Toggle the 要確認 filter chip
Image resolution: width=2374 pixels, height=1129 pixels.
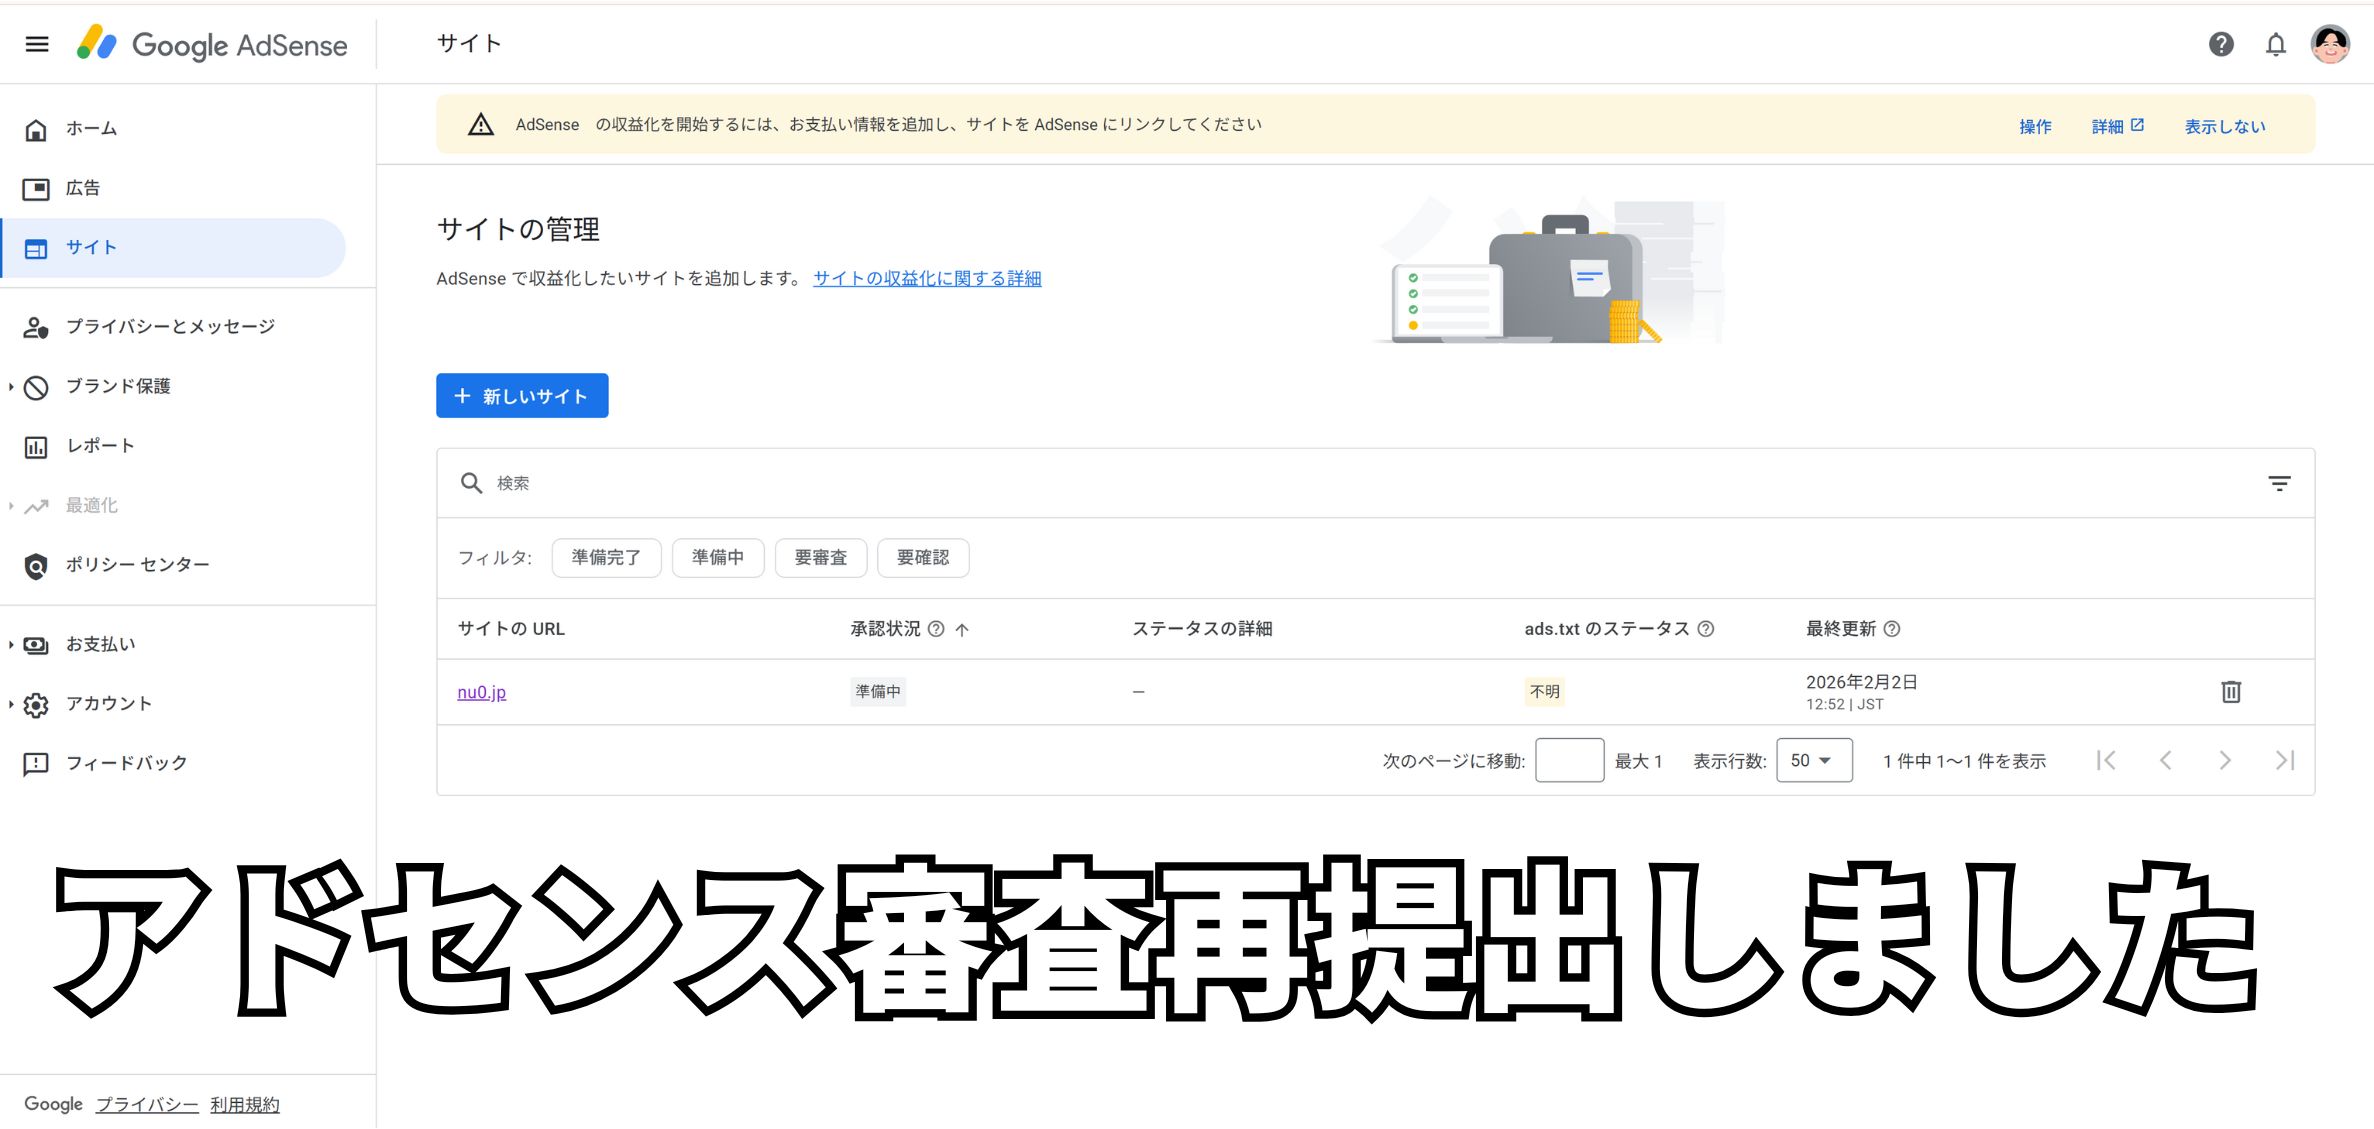(923, 557)
